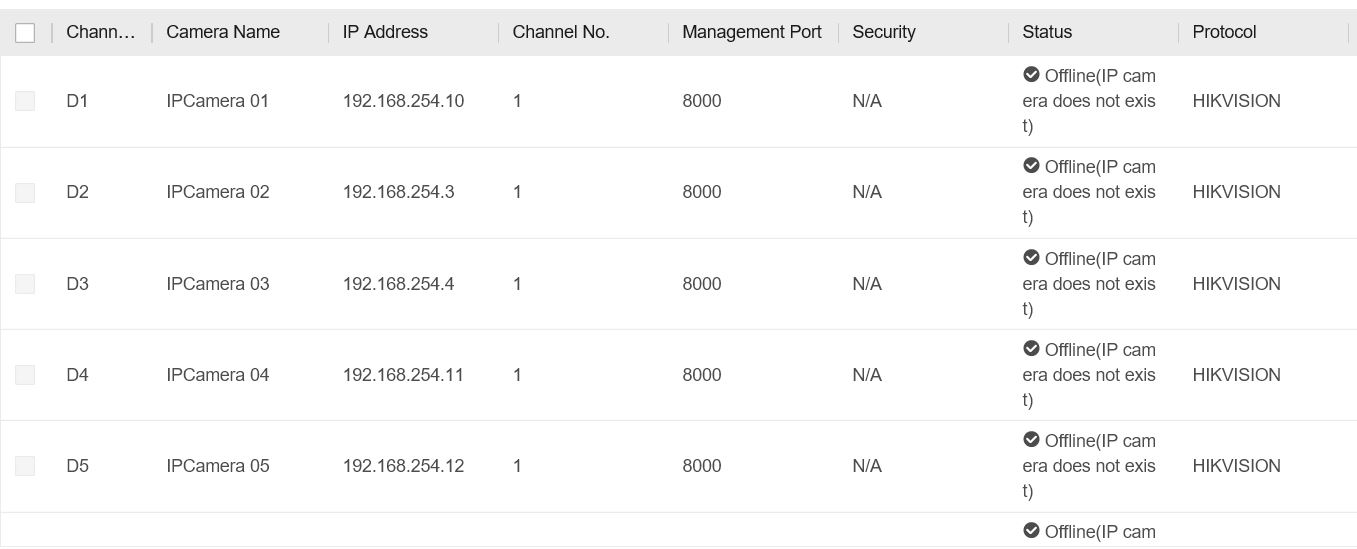This screenshot has height=549, width=1357.
Task: Click the Management Port column header
Action: point(751,32)
